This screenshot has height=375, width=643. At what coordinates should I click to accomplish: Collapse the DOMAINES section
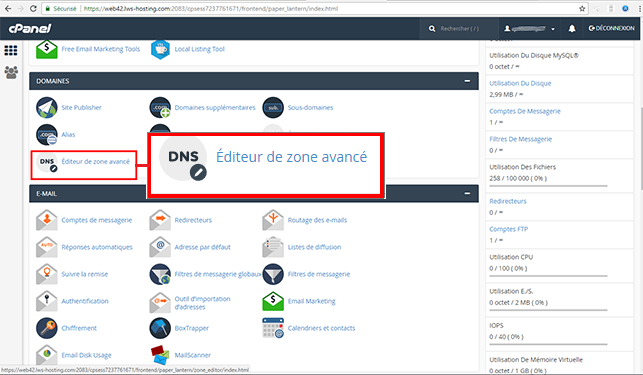(467, 81)
